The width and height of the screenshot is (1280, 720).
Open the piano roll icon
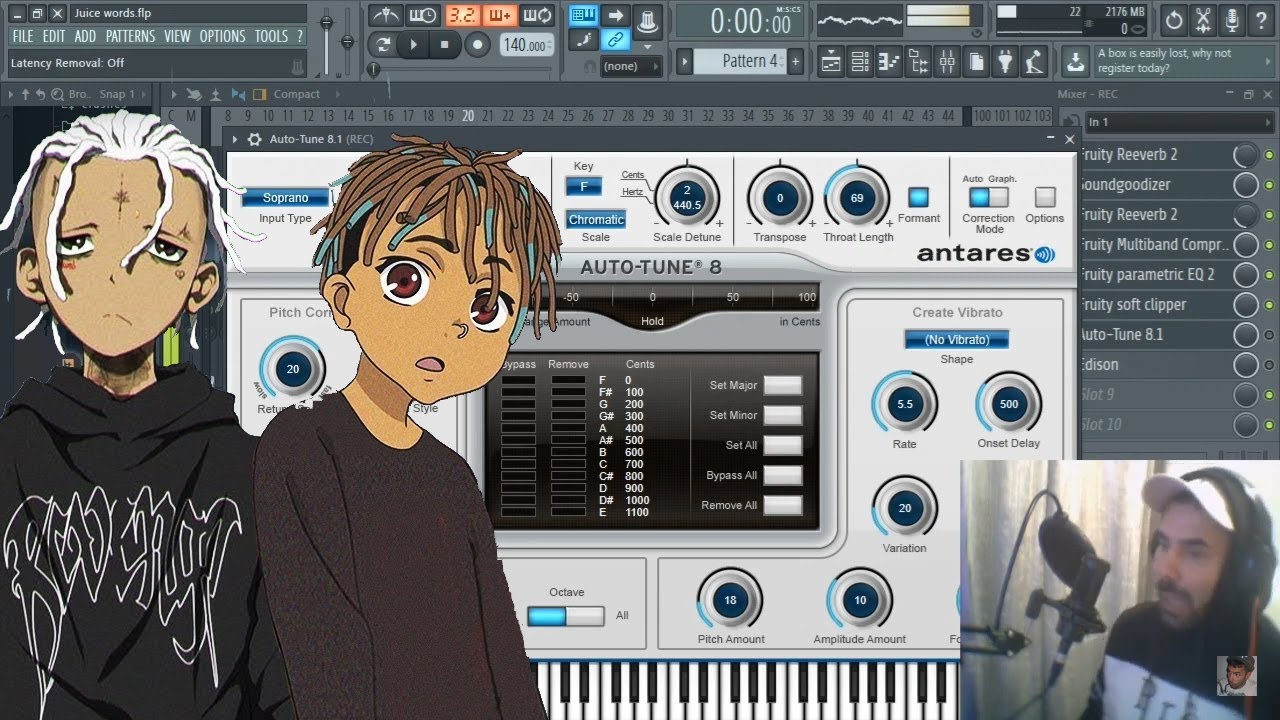tap(888, 61)
